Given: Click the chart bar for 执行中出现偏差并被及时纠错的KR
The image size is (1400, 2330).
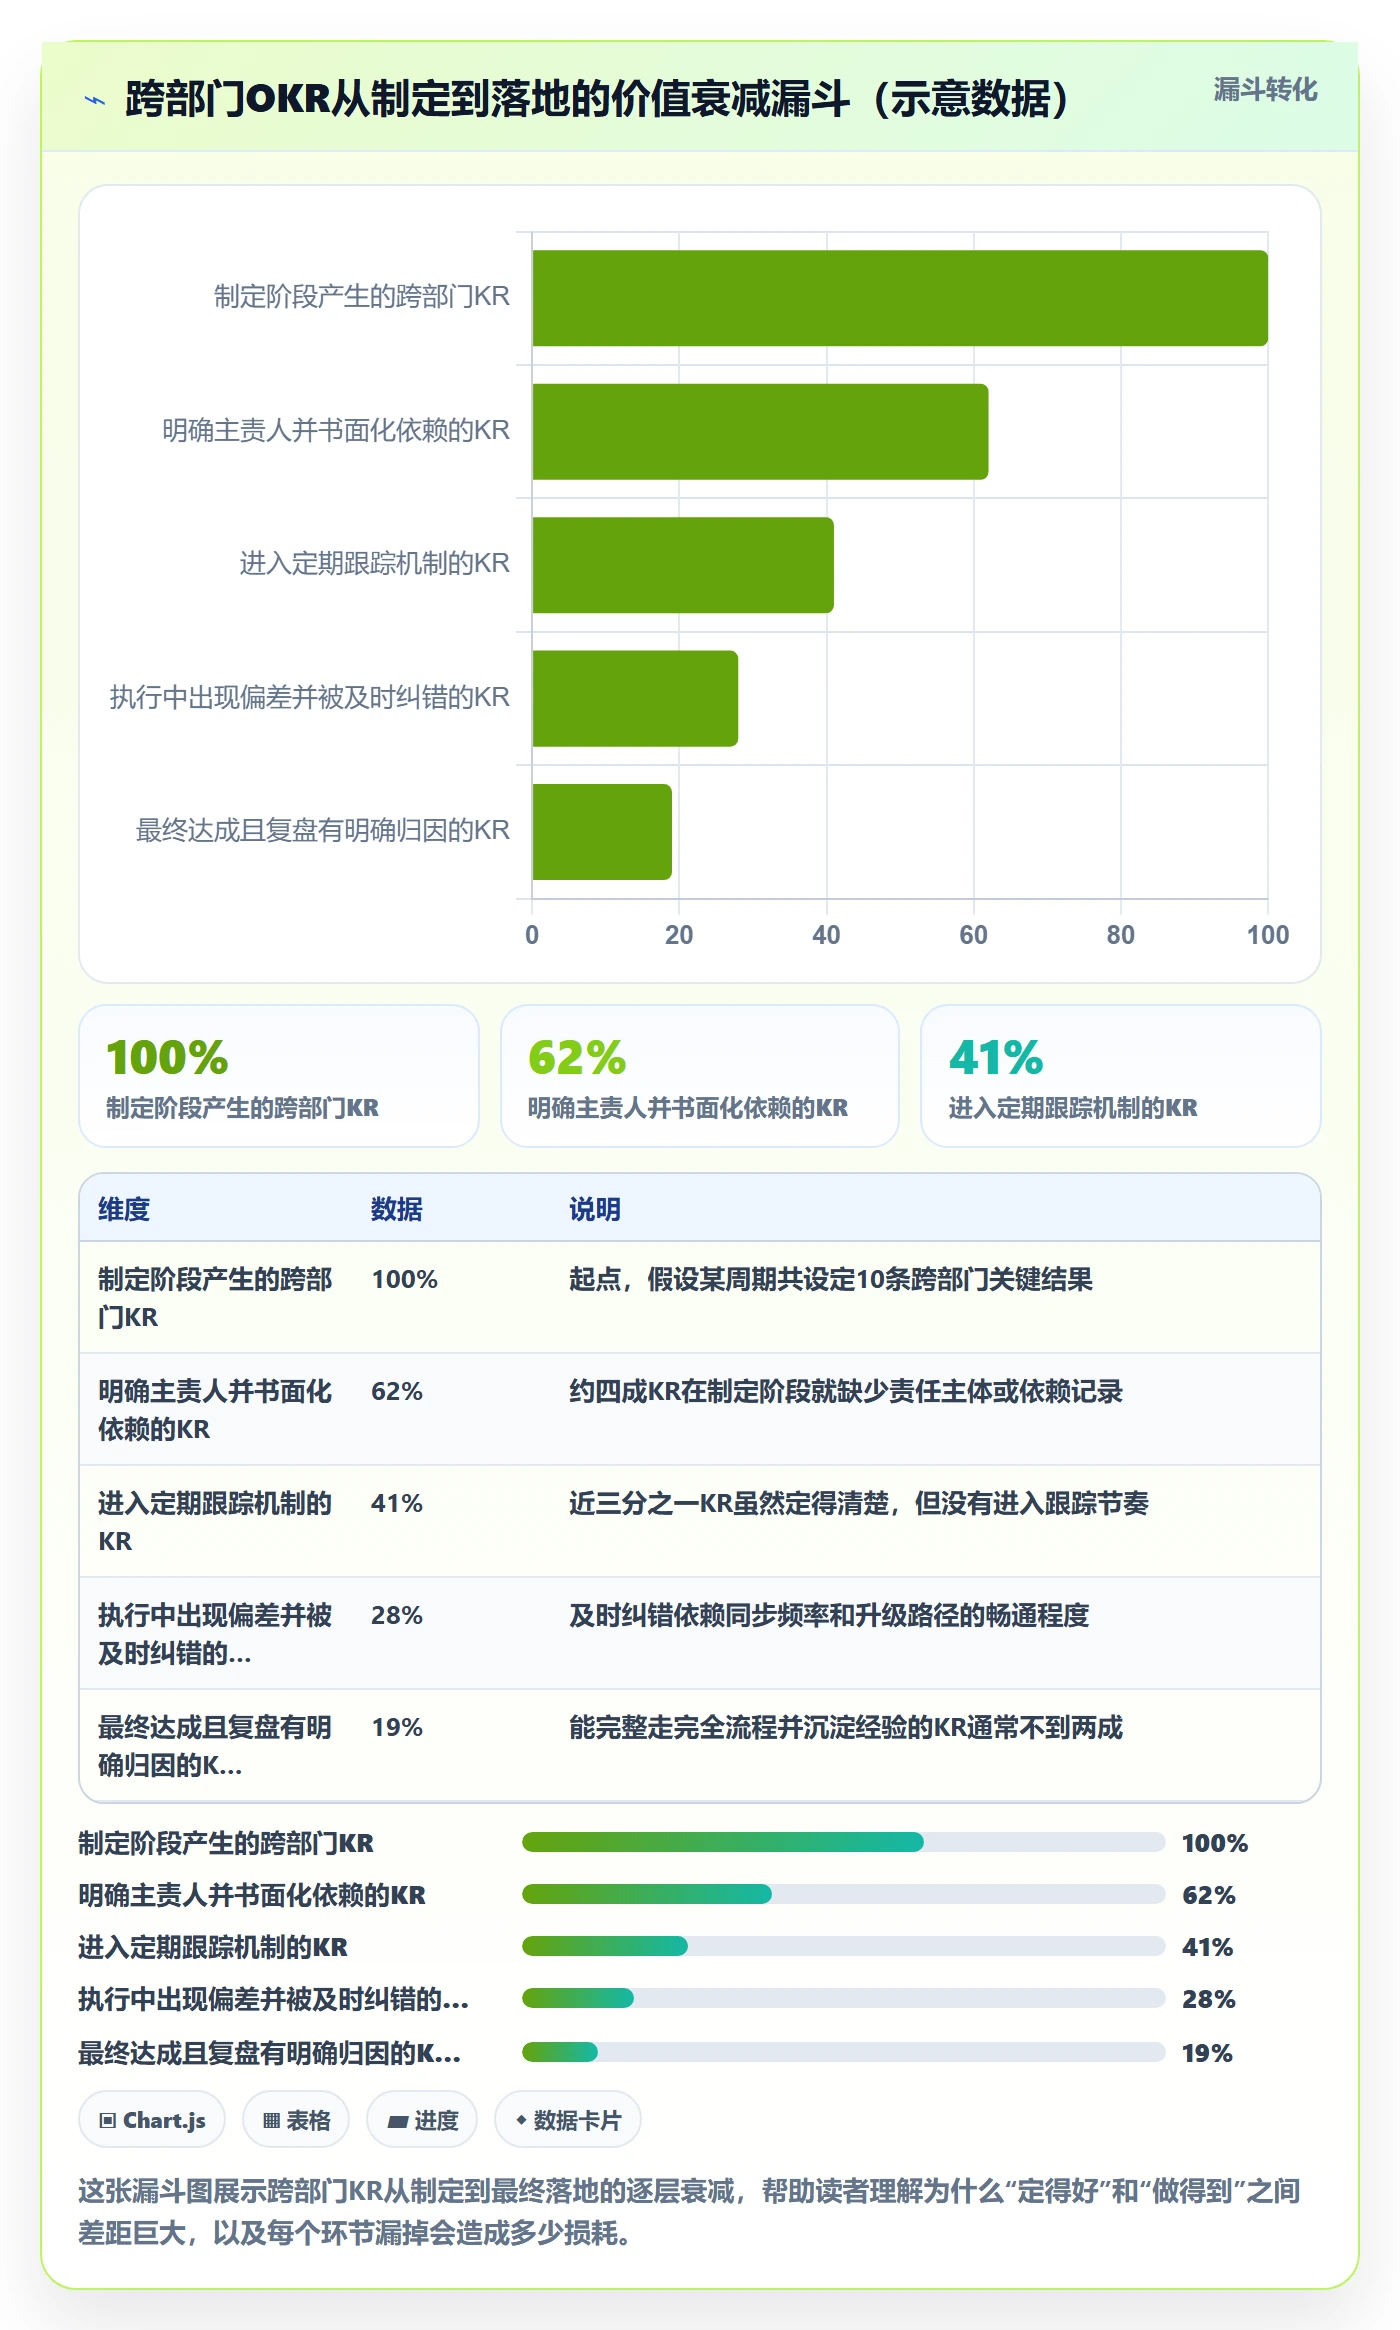Looking at the screenshot, I should (635, 698).
